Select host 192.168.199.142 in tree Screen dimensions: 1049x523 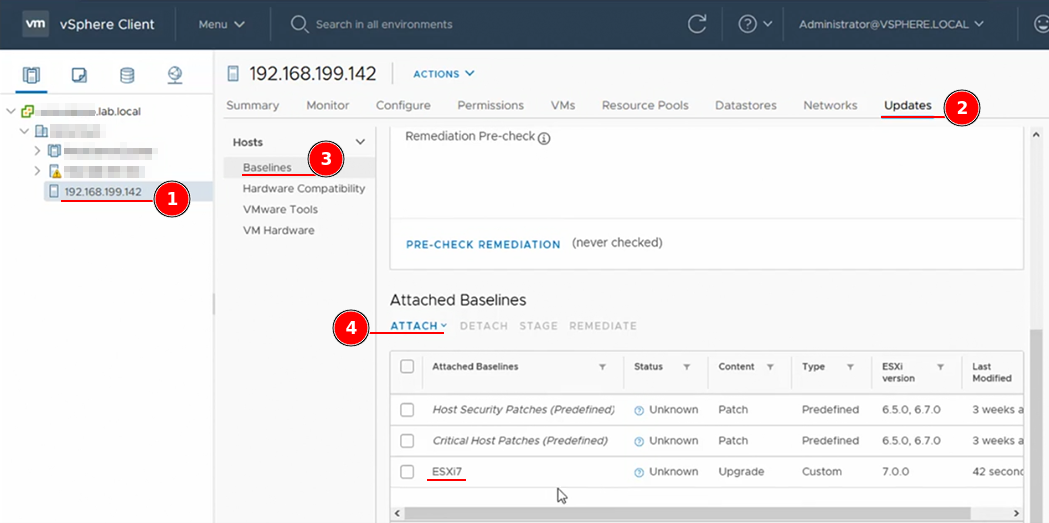coord(103,192)
